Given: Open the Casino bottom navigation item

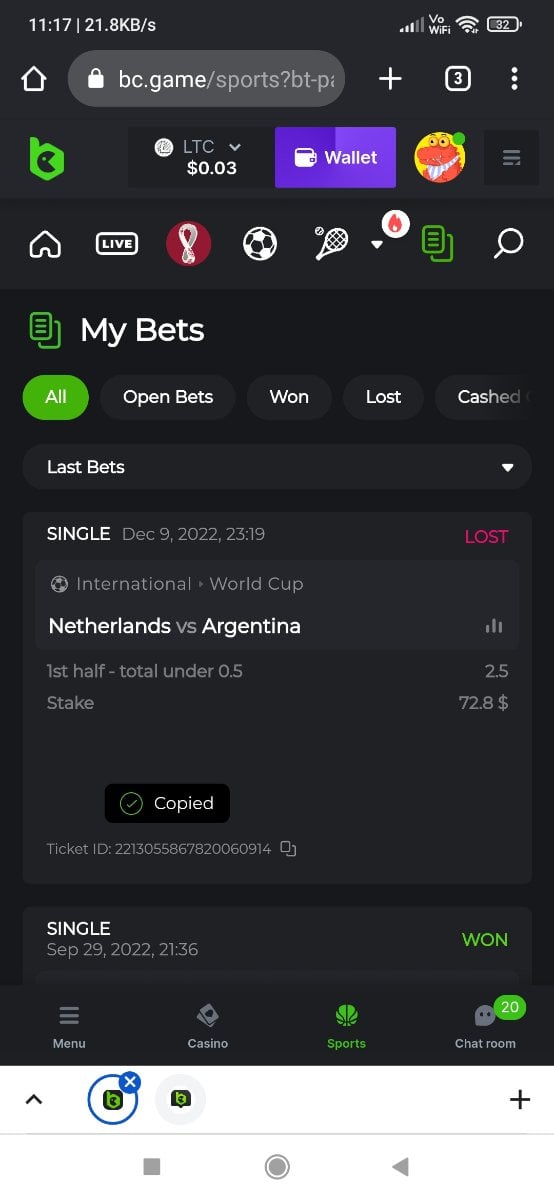Looking at the screenshot, I should [x=208, y=1026].
